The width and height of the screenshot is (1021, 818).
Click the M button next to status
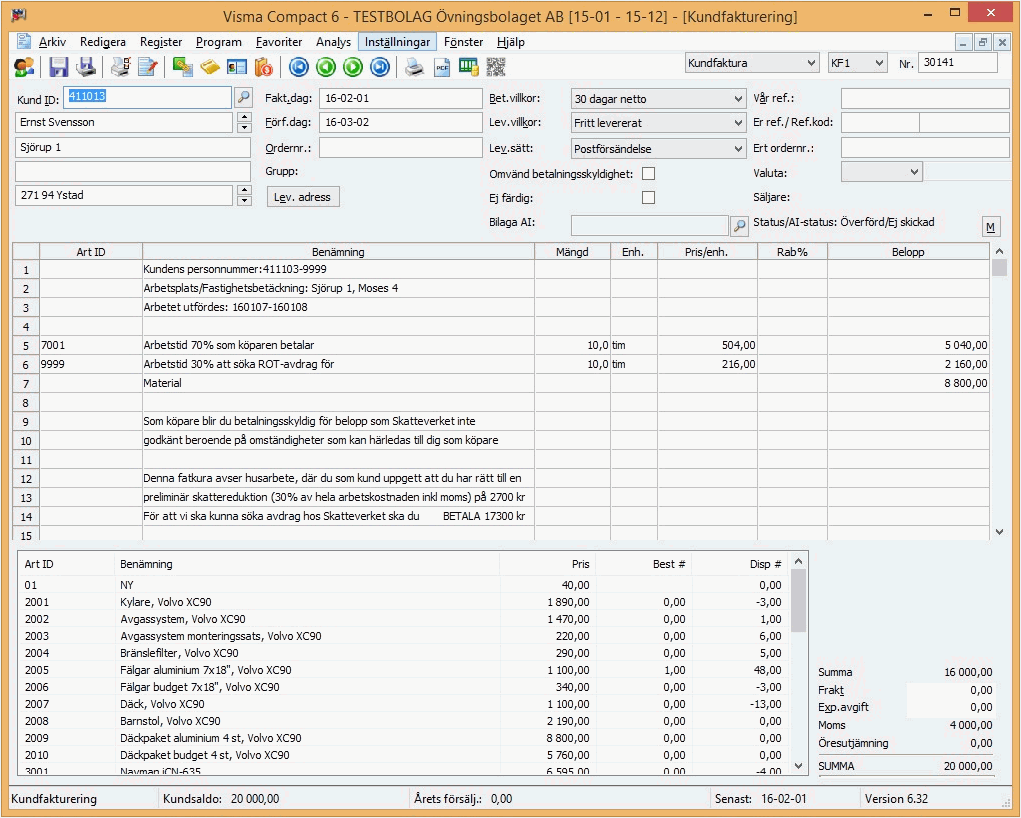click(990, 227)
